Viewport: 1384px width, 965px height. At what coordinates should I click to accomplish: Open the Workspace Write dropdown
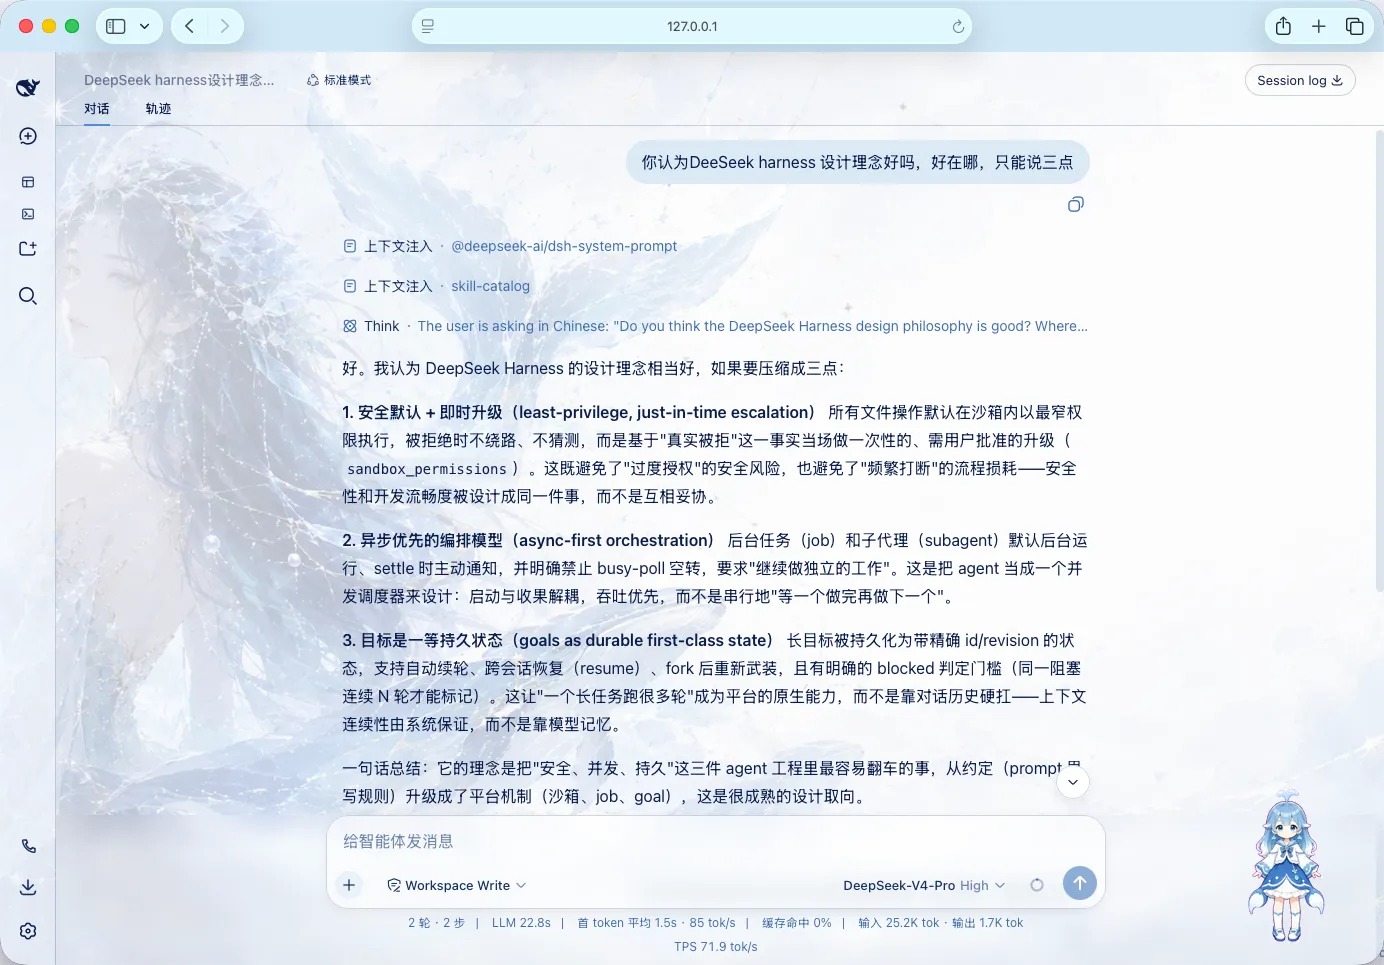[457, 885]
